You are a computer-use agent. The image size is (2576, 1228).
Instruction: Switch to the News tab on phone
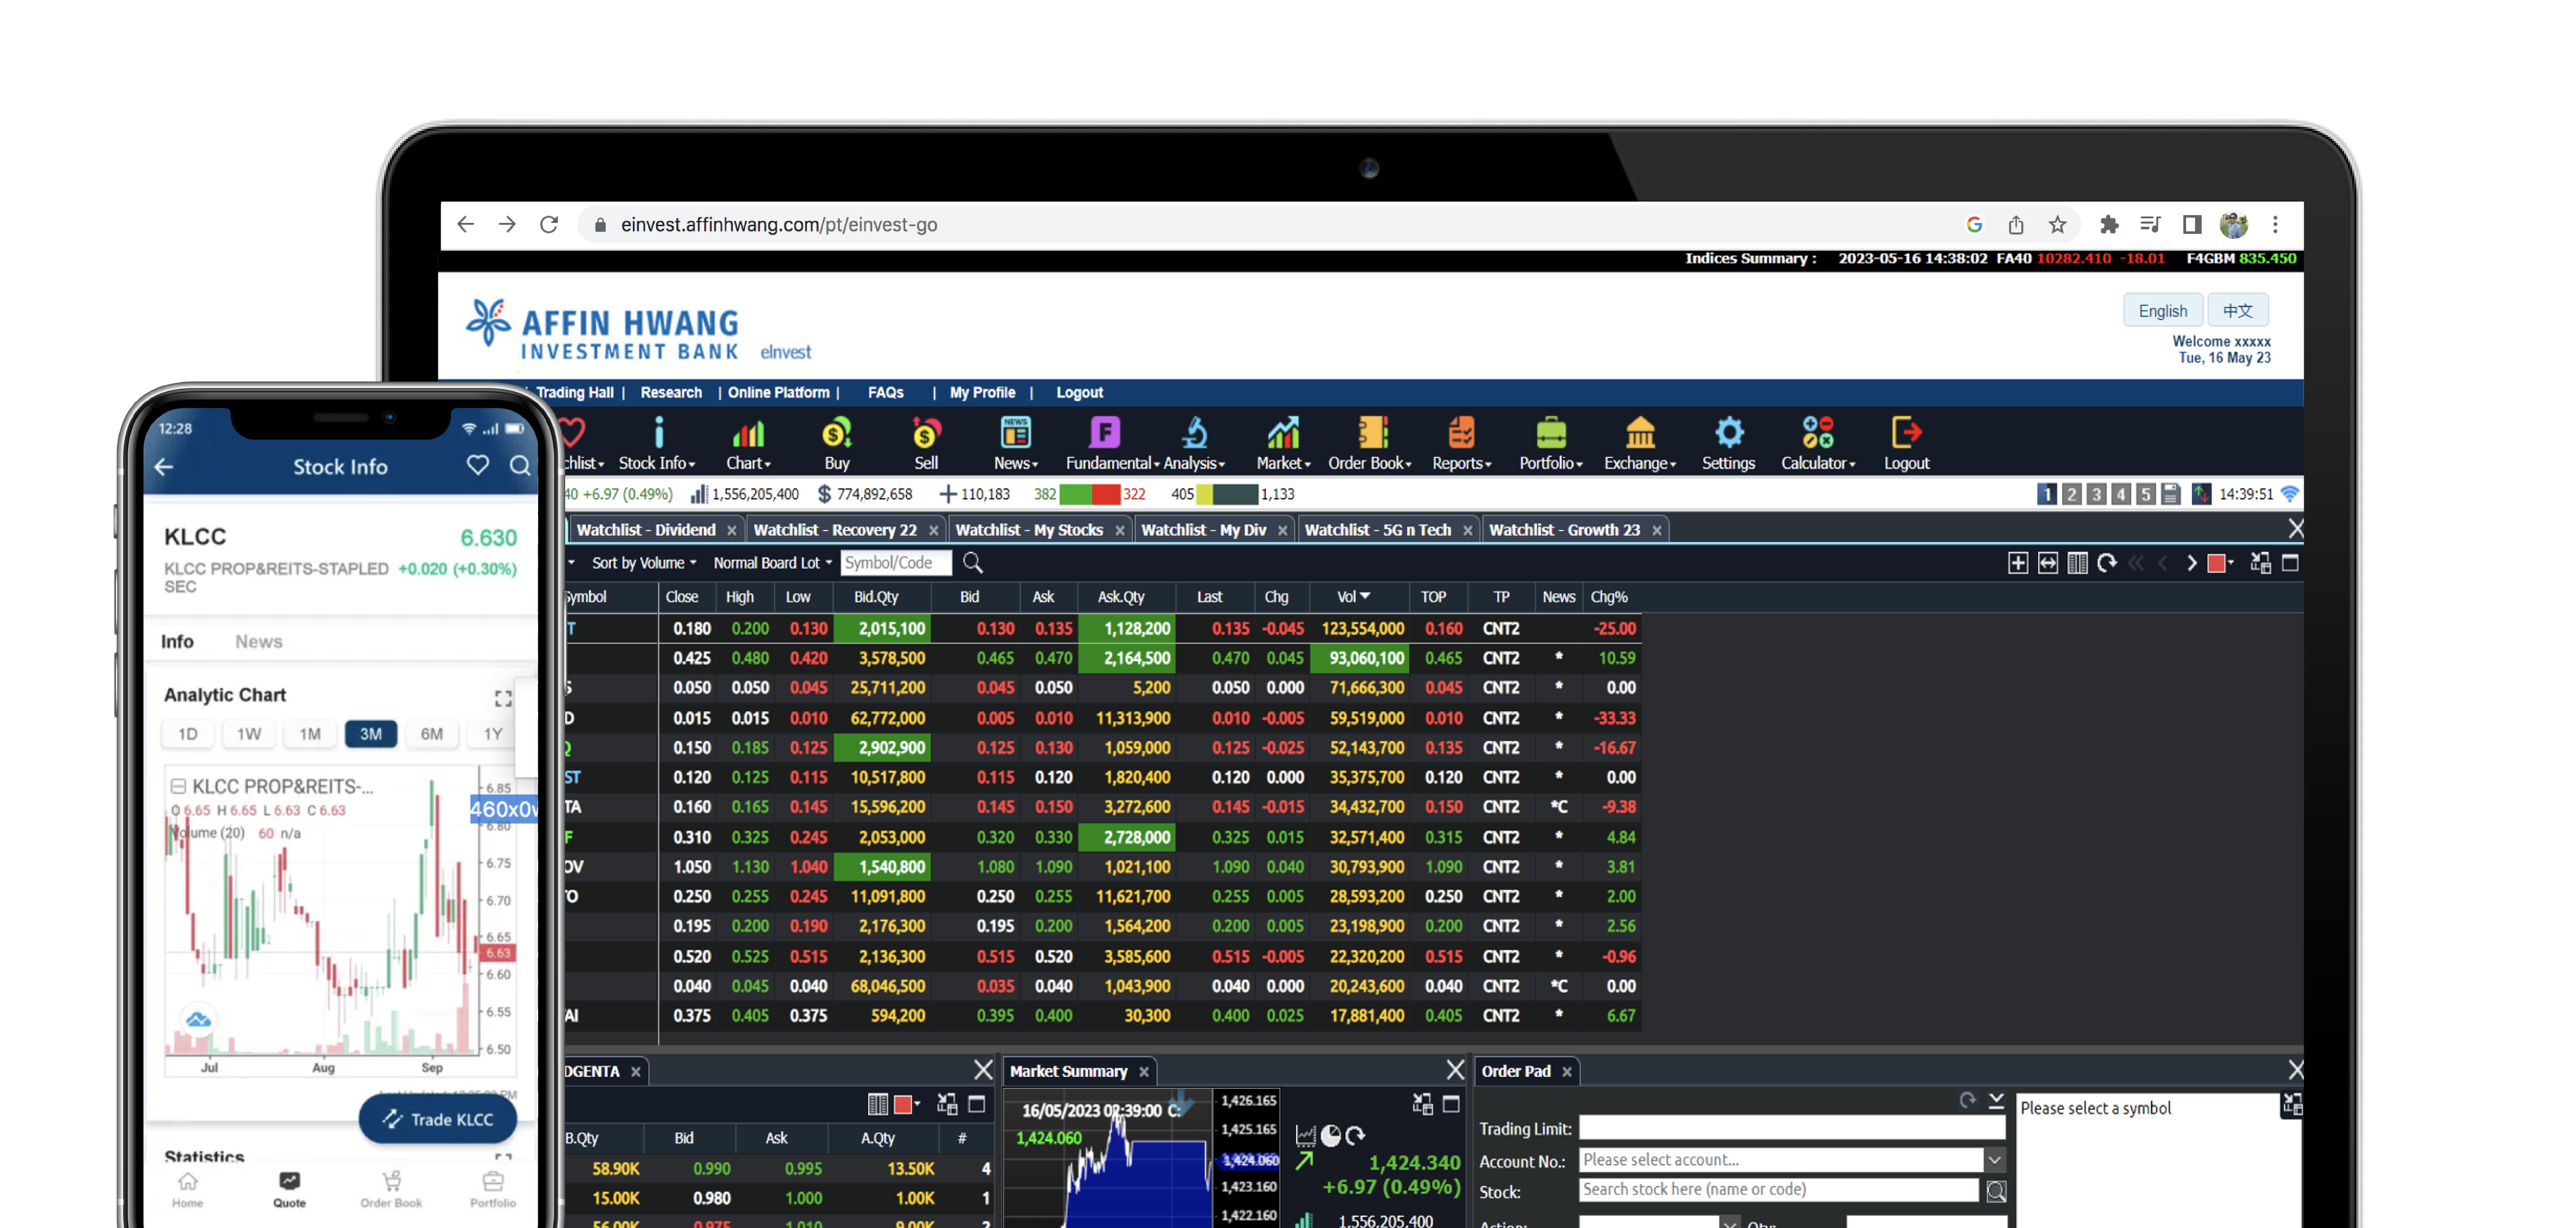pyautogui.click(x=259, y=642)
